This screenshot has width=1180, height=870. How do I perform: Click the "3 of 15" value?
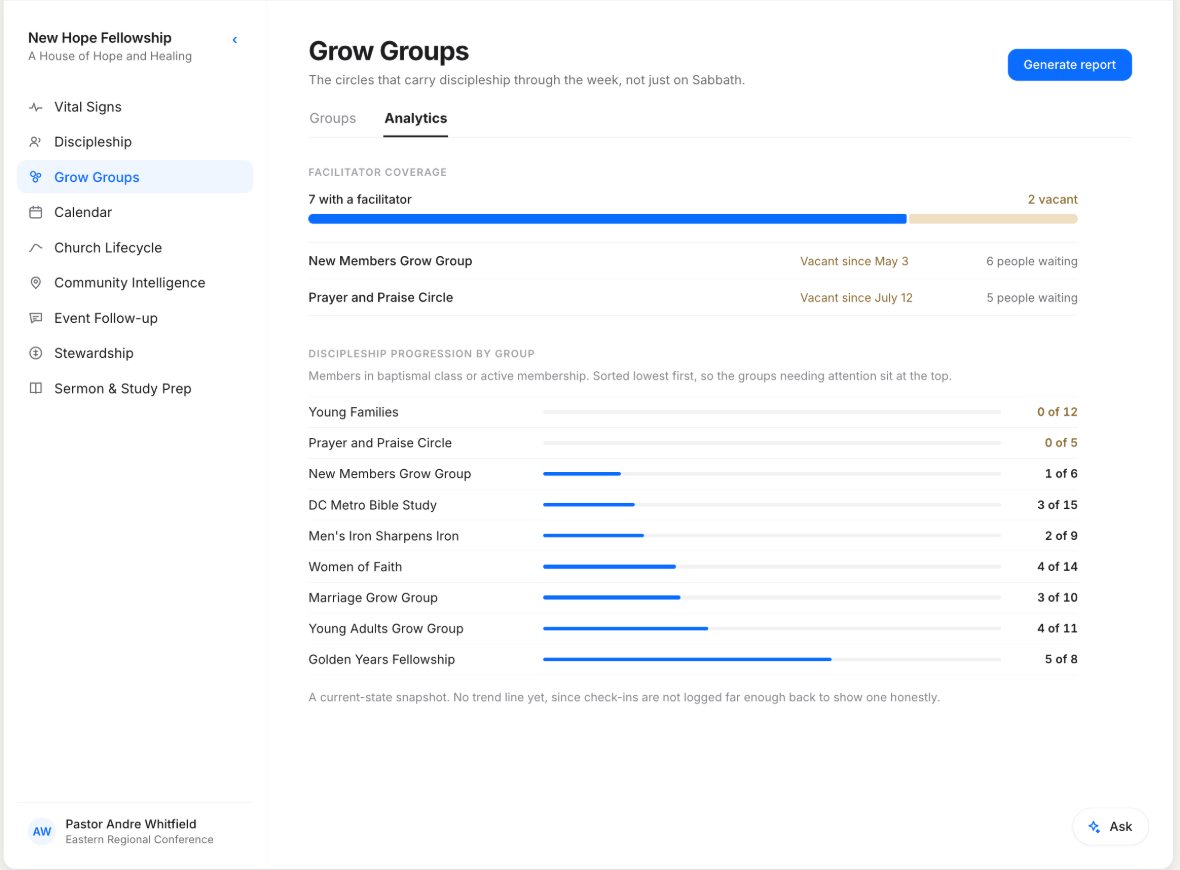coord(1057,505)
